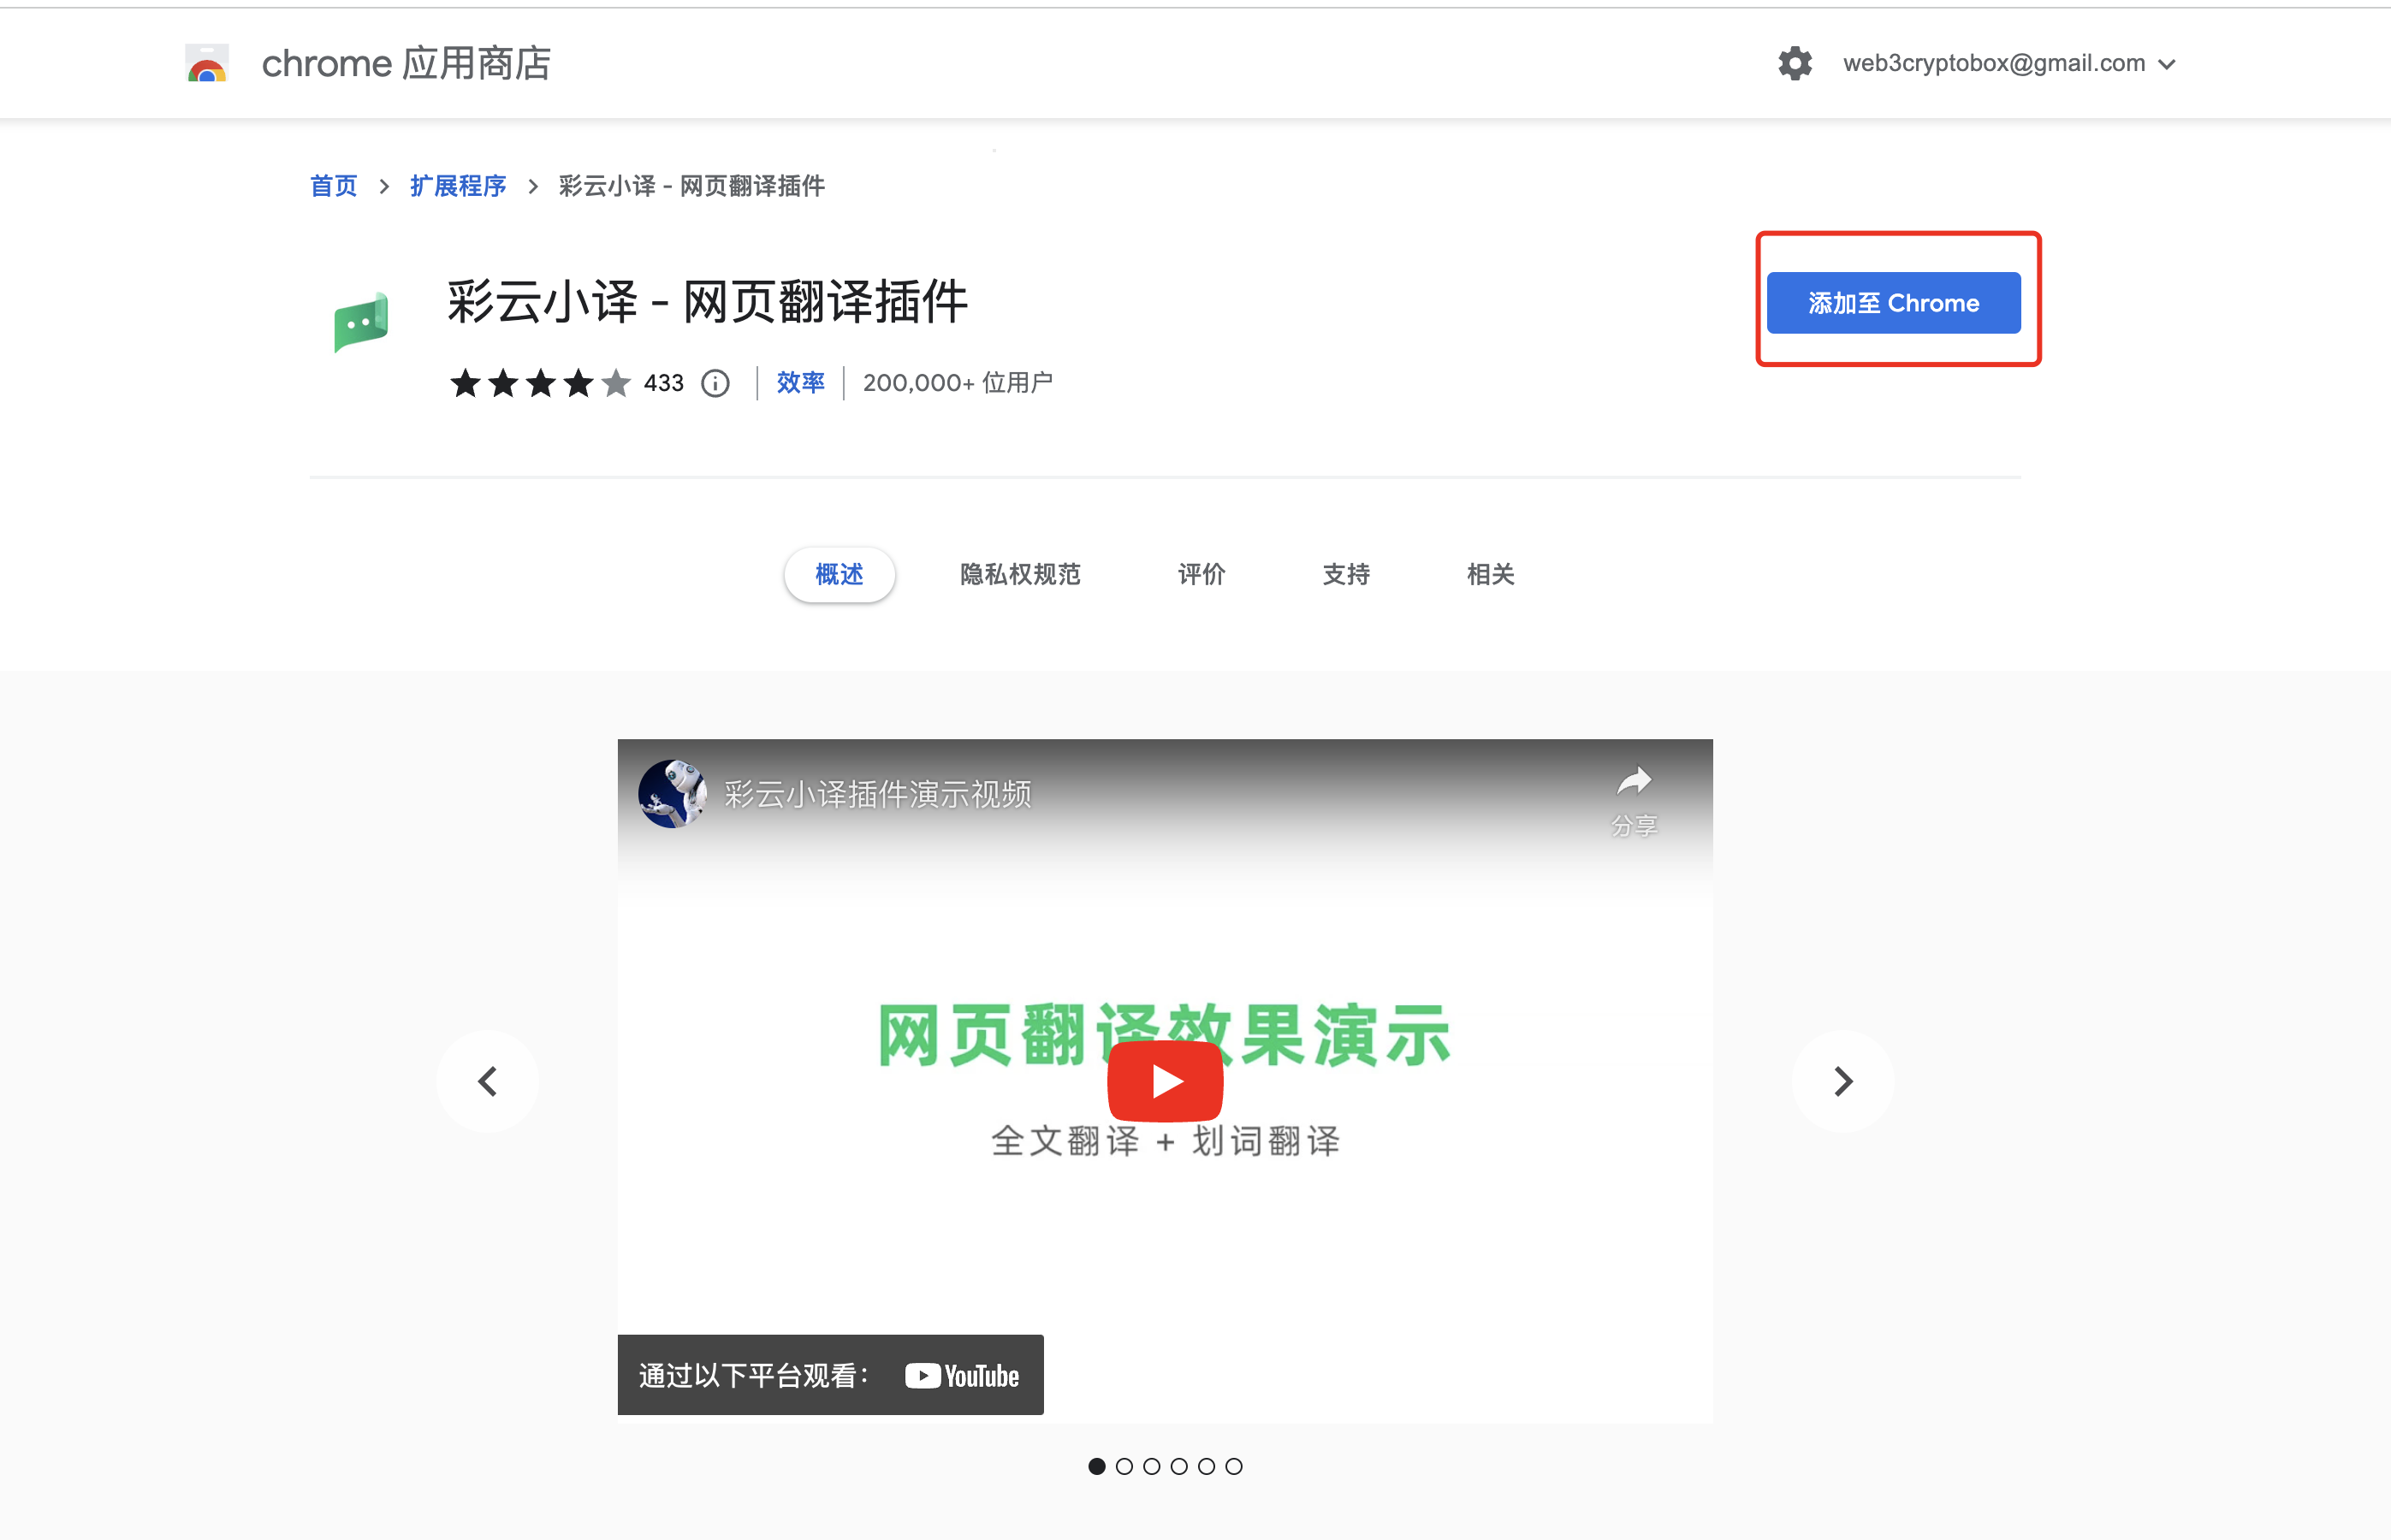Select the second carousel dot
2391x1540 pixels.
pos(1124,1466)
